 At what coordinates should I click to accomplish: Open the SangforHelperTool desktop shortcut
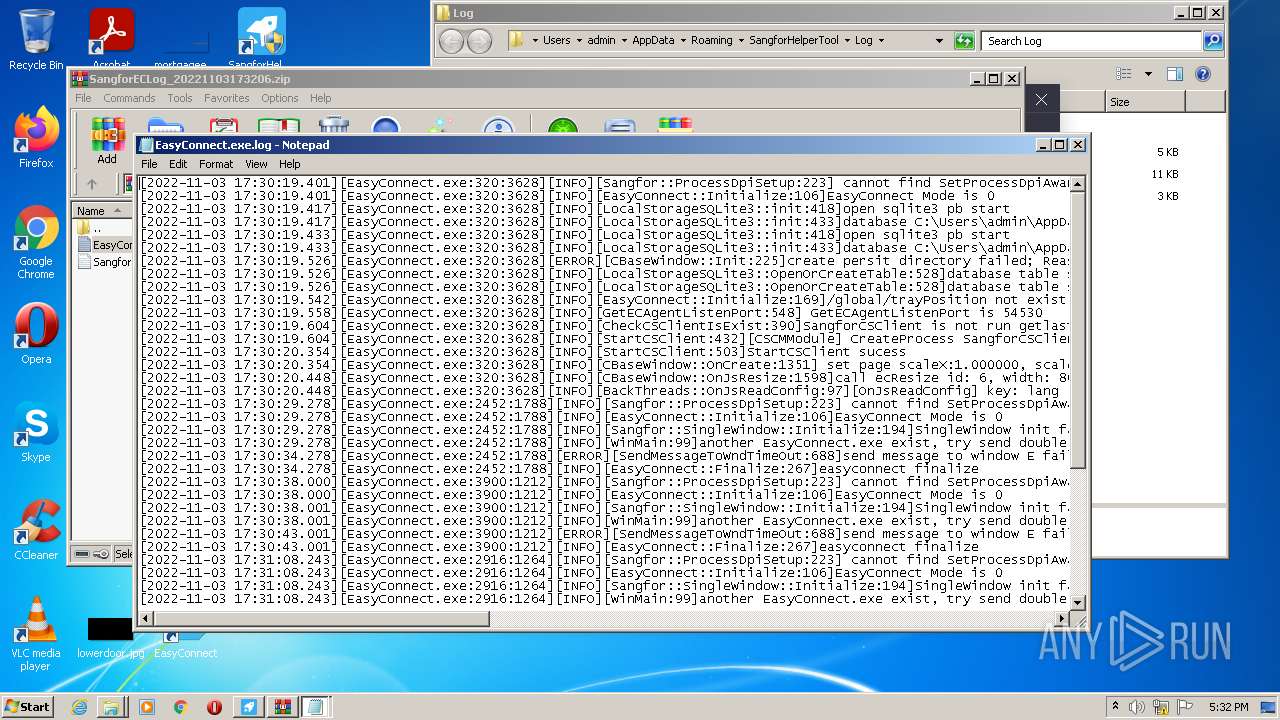tap(261, 39)
